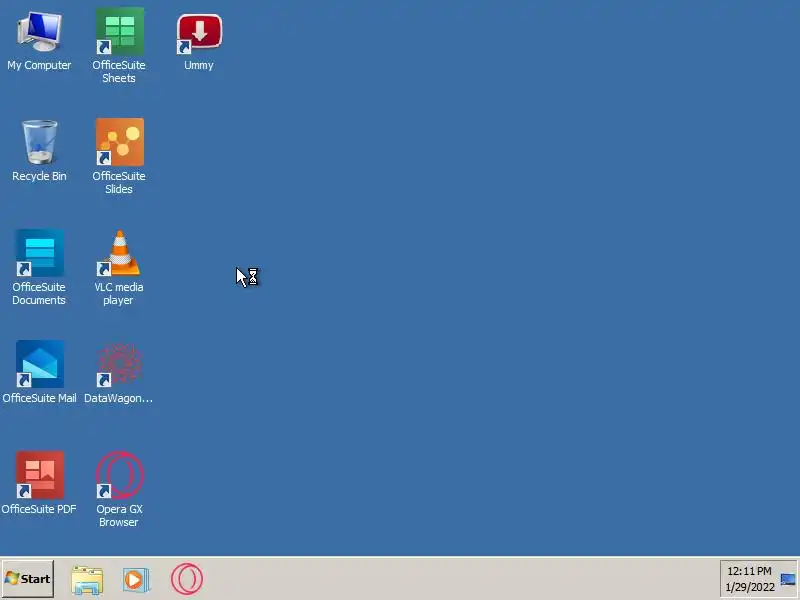Launch Opera GX from the taskbar
Screen dimensions: 800x600
(x=187, y=579)
